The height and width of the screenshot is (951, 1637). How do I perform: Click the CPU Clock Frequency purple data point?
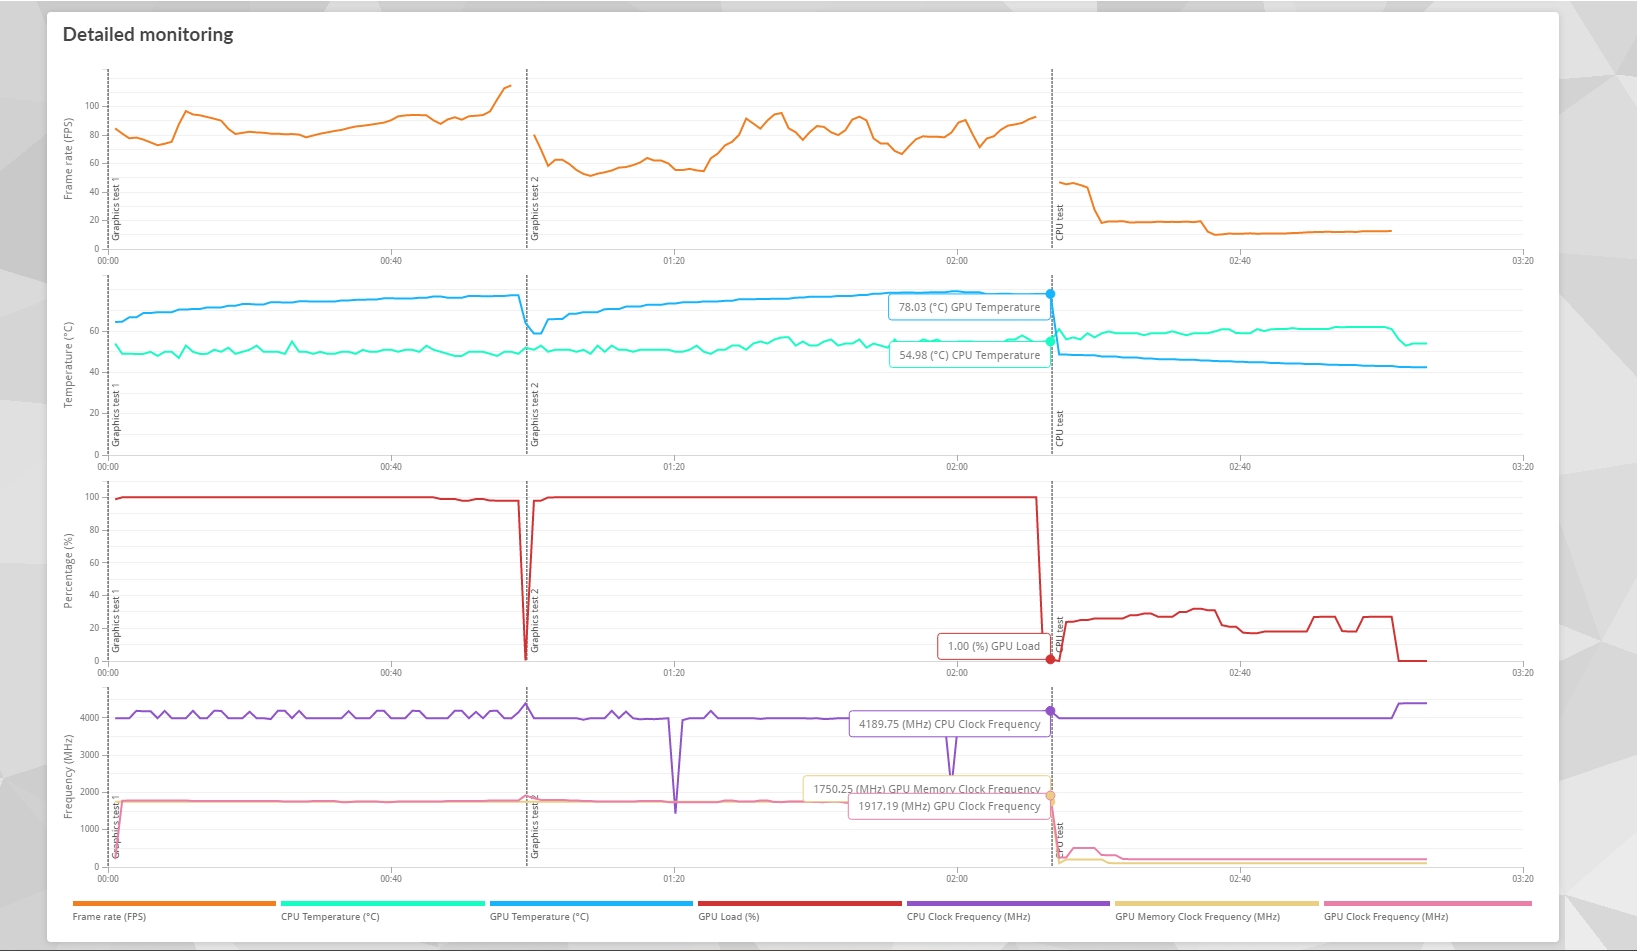coord(1050,711)
